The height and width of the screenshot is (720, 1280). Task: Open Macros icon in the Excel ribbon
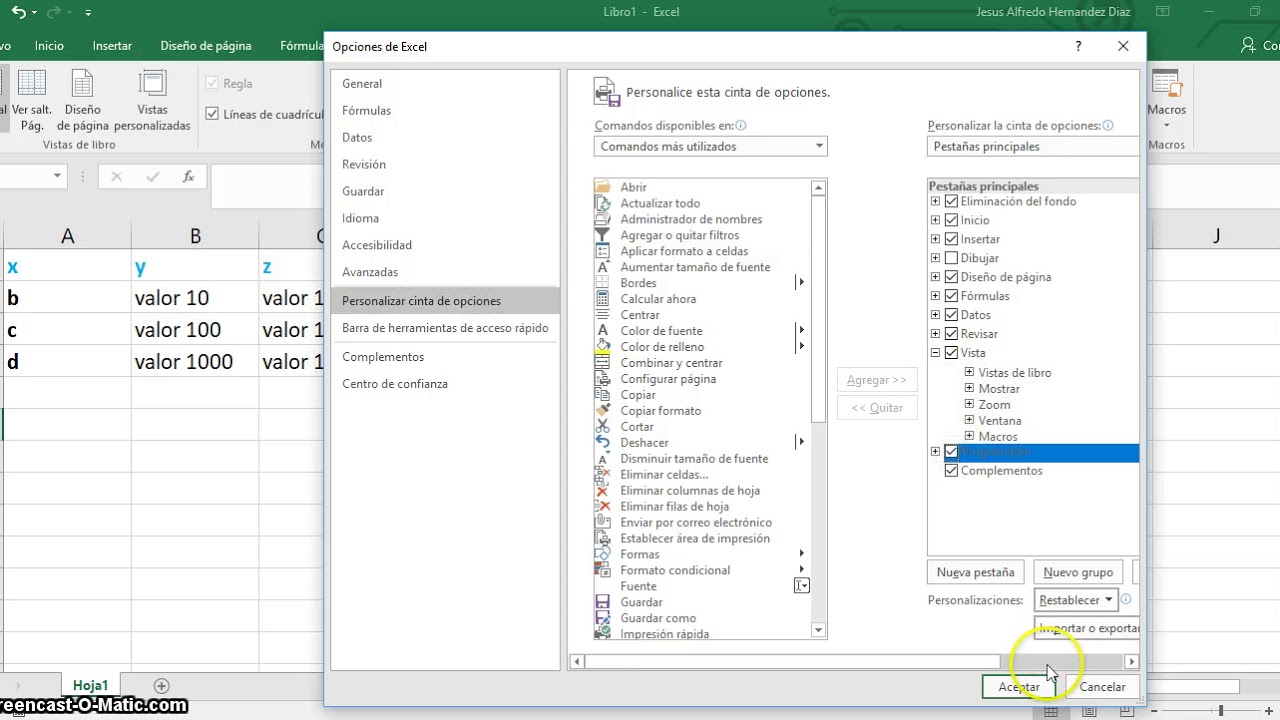click(x=1166, y=84)
